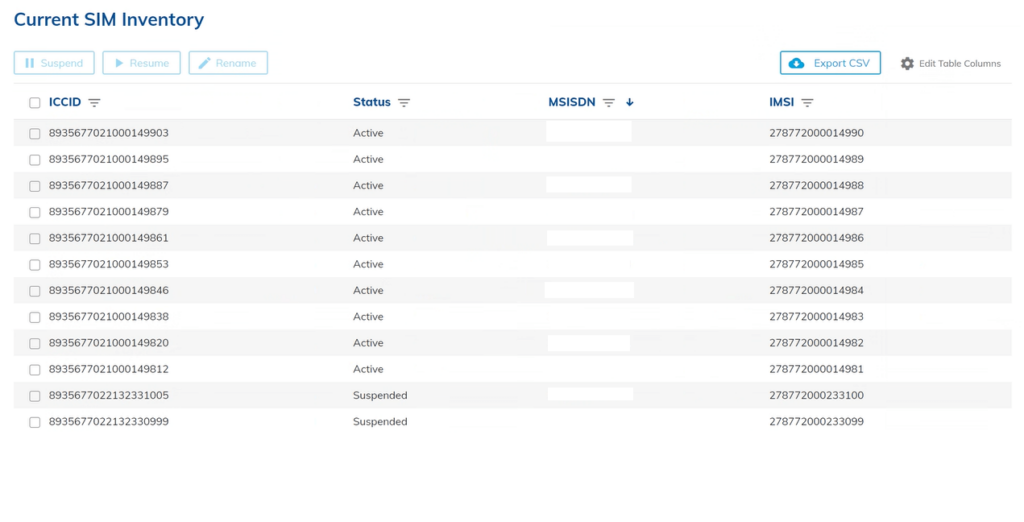The height and width of the screenshot is (522, 1024).
Task: Click the IMSI column header label
Action: coord(781,102)
